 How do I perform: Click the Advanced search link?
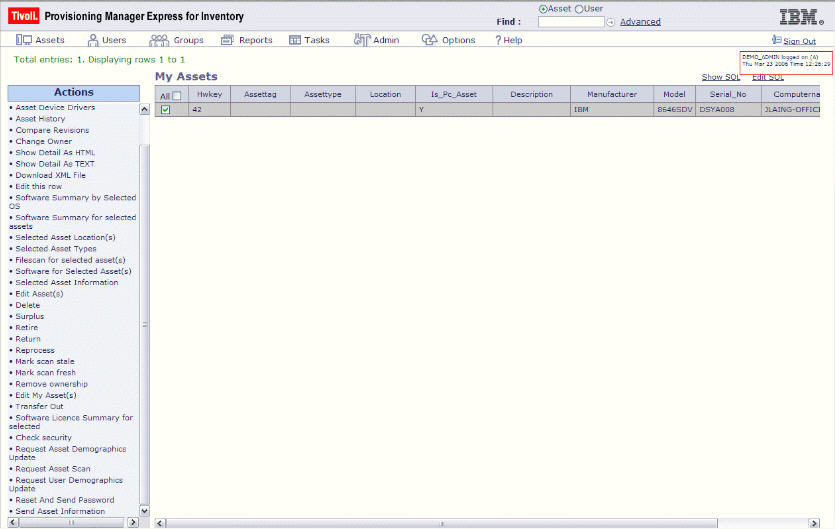pyautogui.click(x=640, y=22)
